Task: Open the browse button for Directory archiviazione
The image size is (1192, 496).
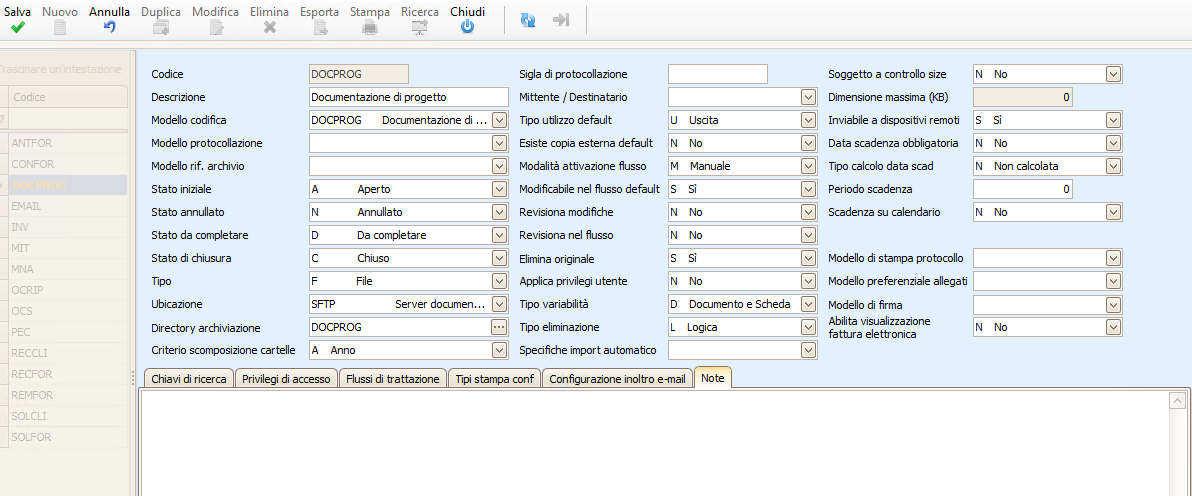Action: coord(500,327)
